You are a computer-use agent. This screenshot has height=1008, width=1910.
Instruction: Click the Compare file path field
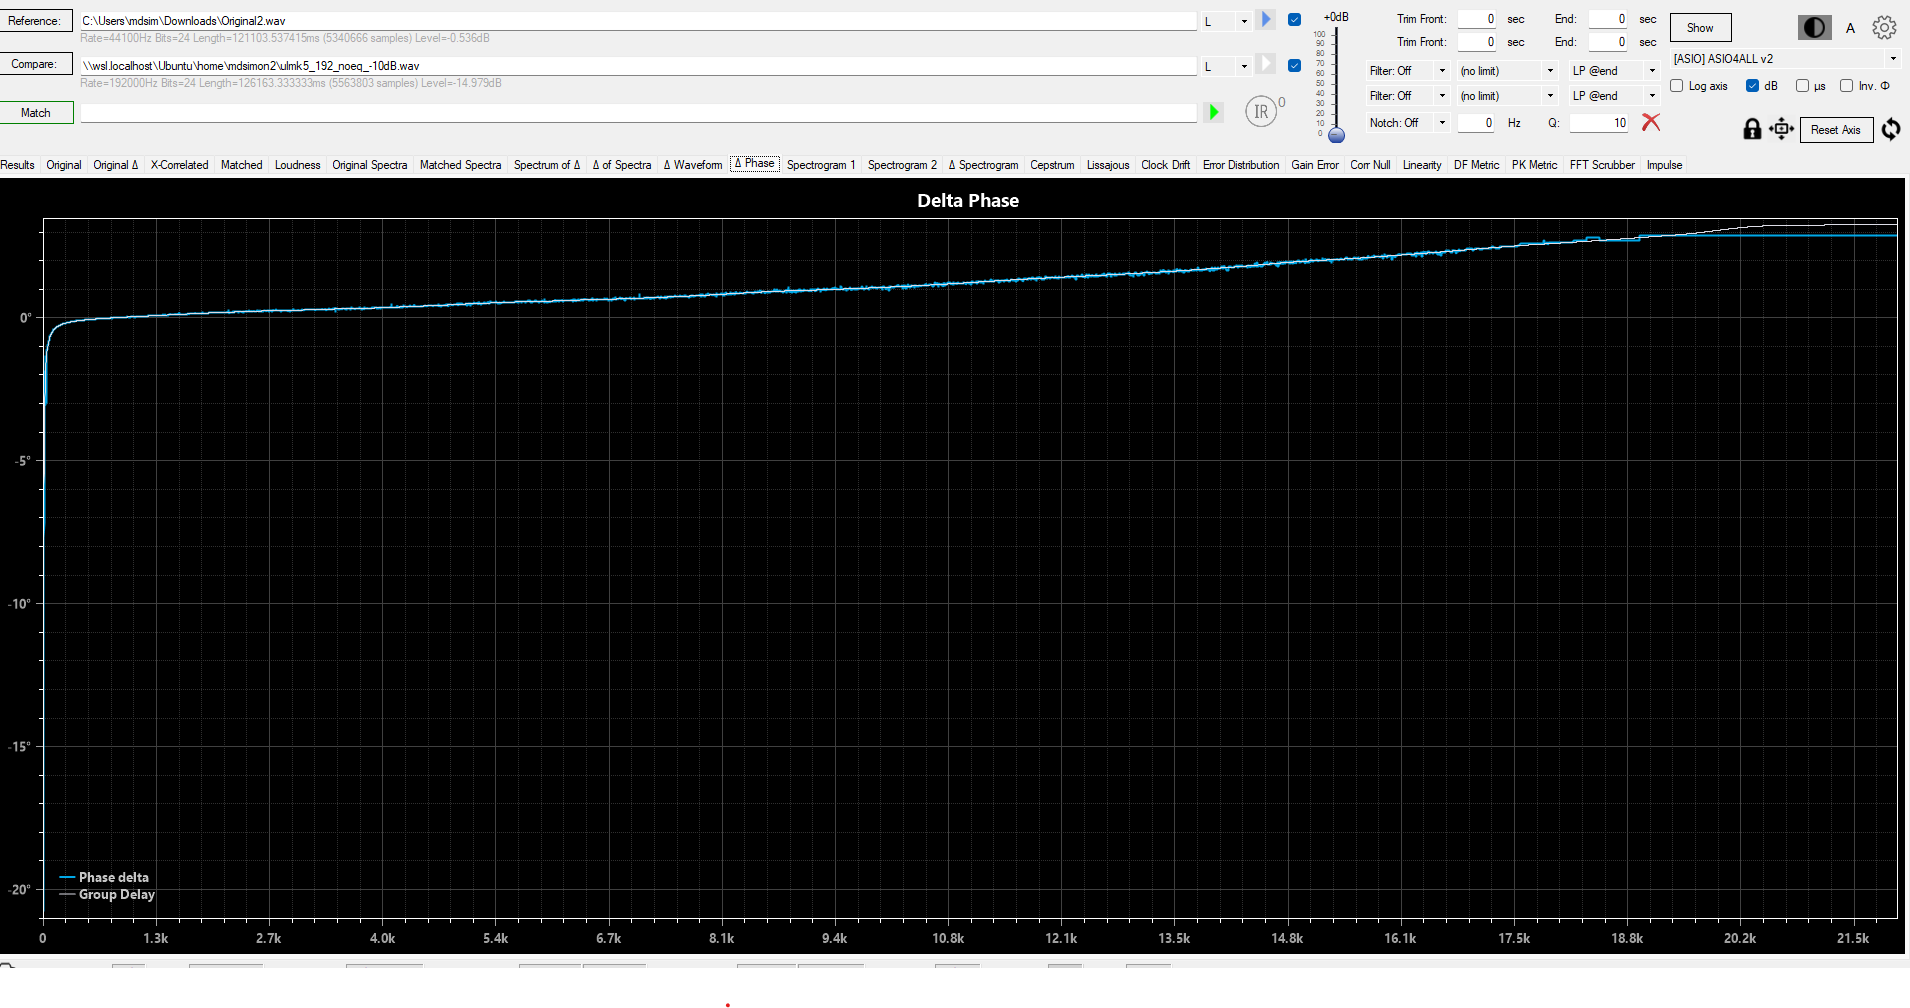tap(638, 66)
